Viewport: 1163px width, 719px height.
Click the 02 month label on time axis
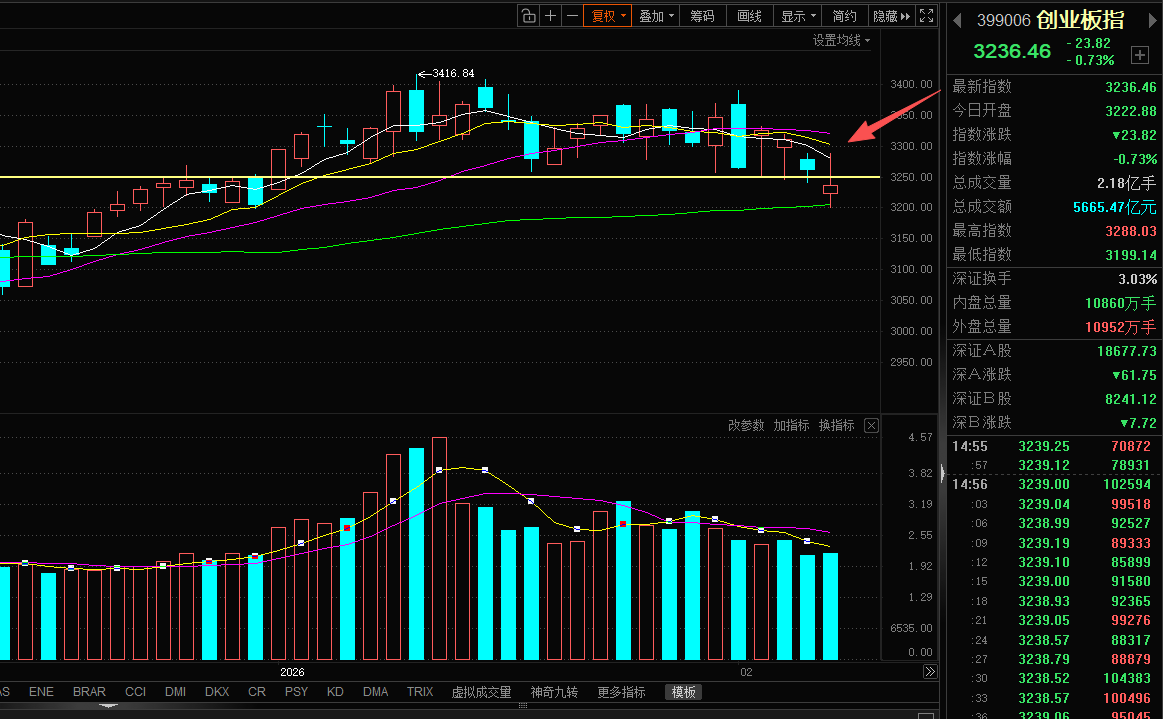pos(746,672)
